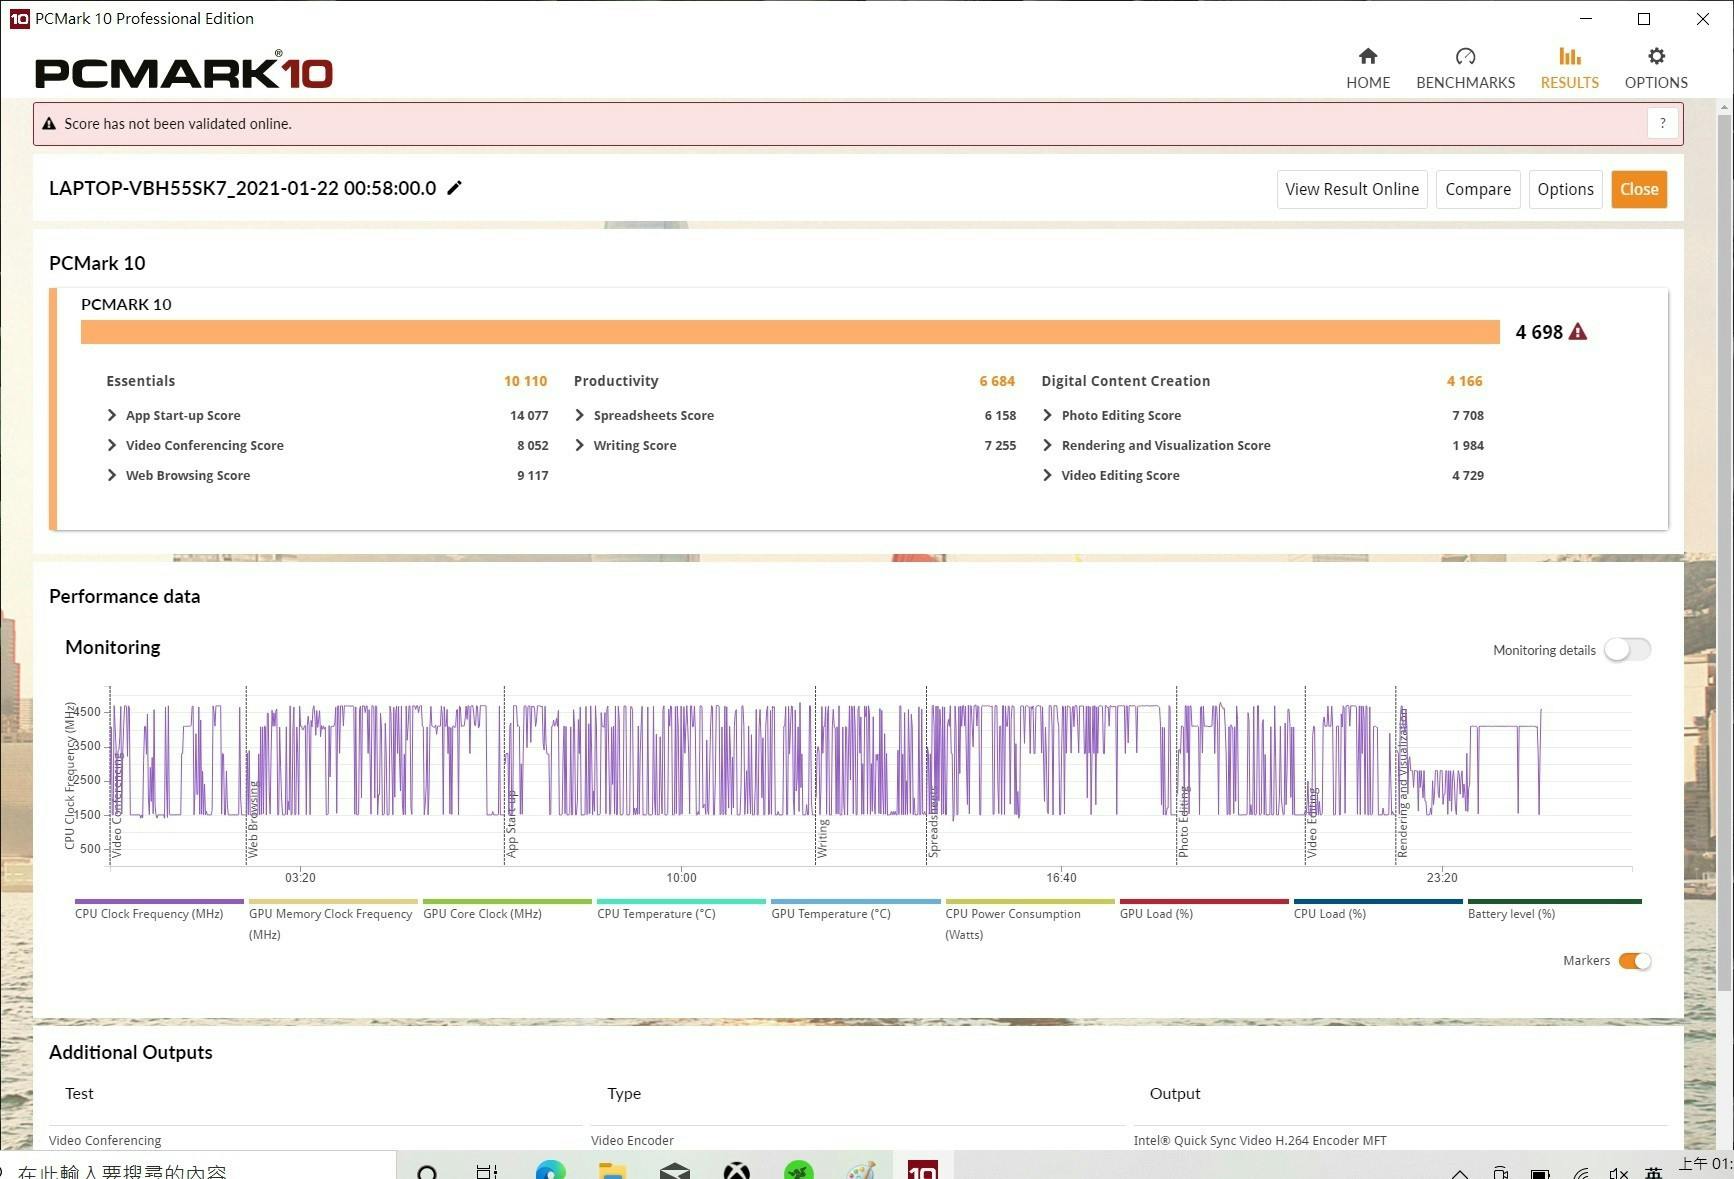Click the options gear icon
This screenshot has width=1734, height=1179.
[1657, 56]
